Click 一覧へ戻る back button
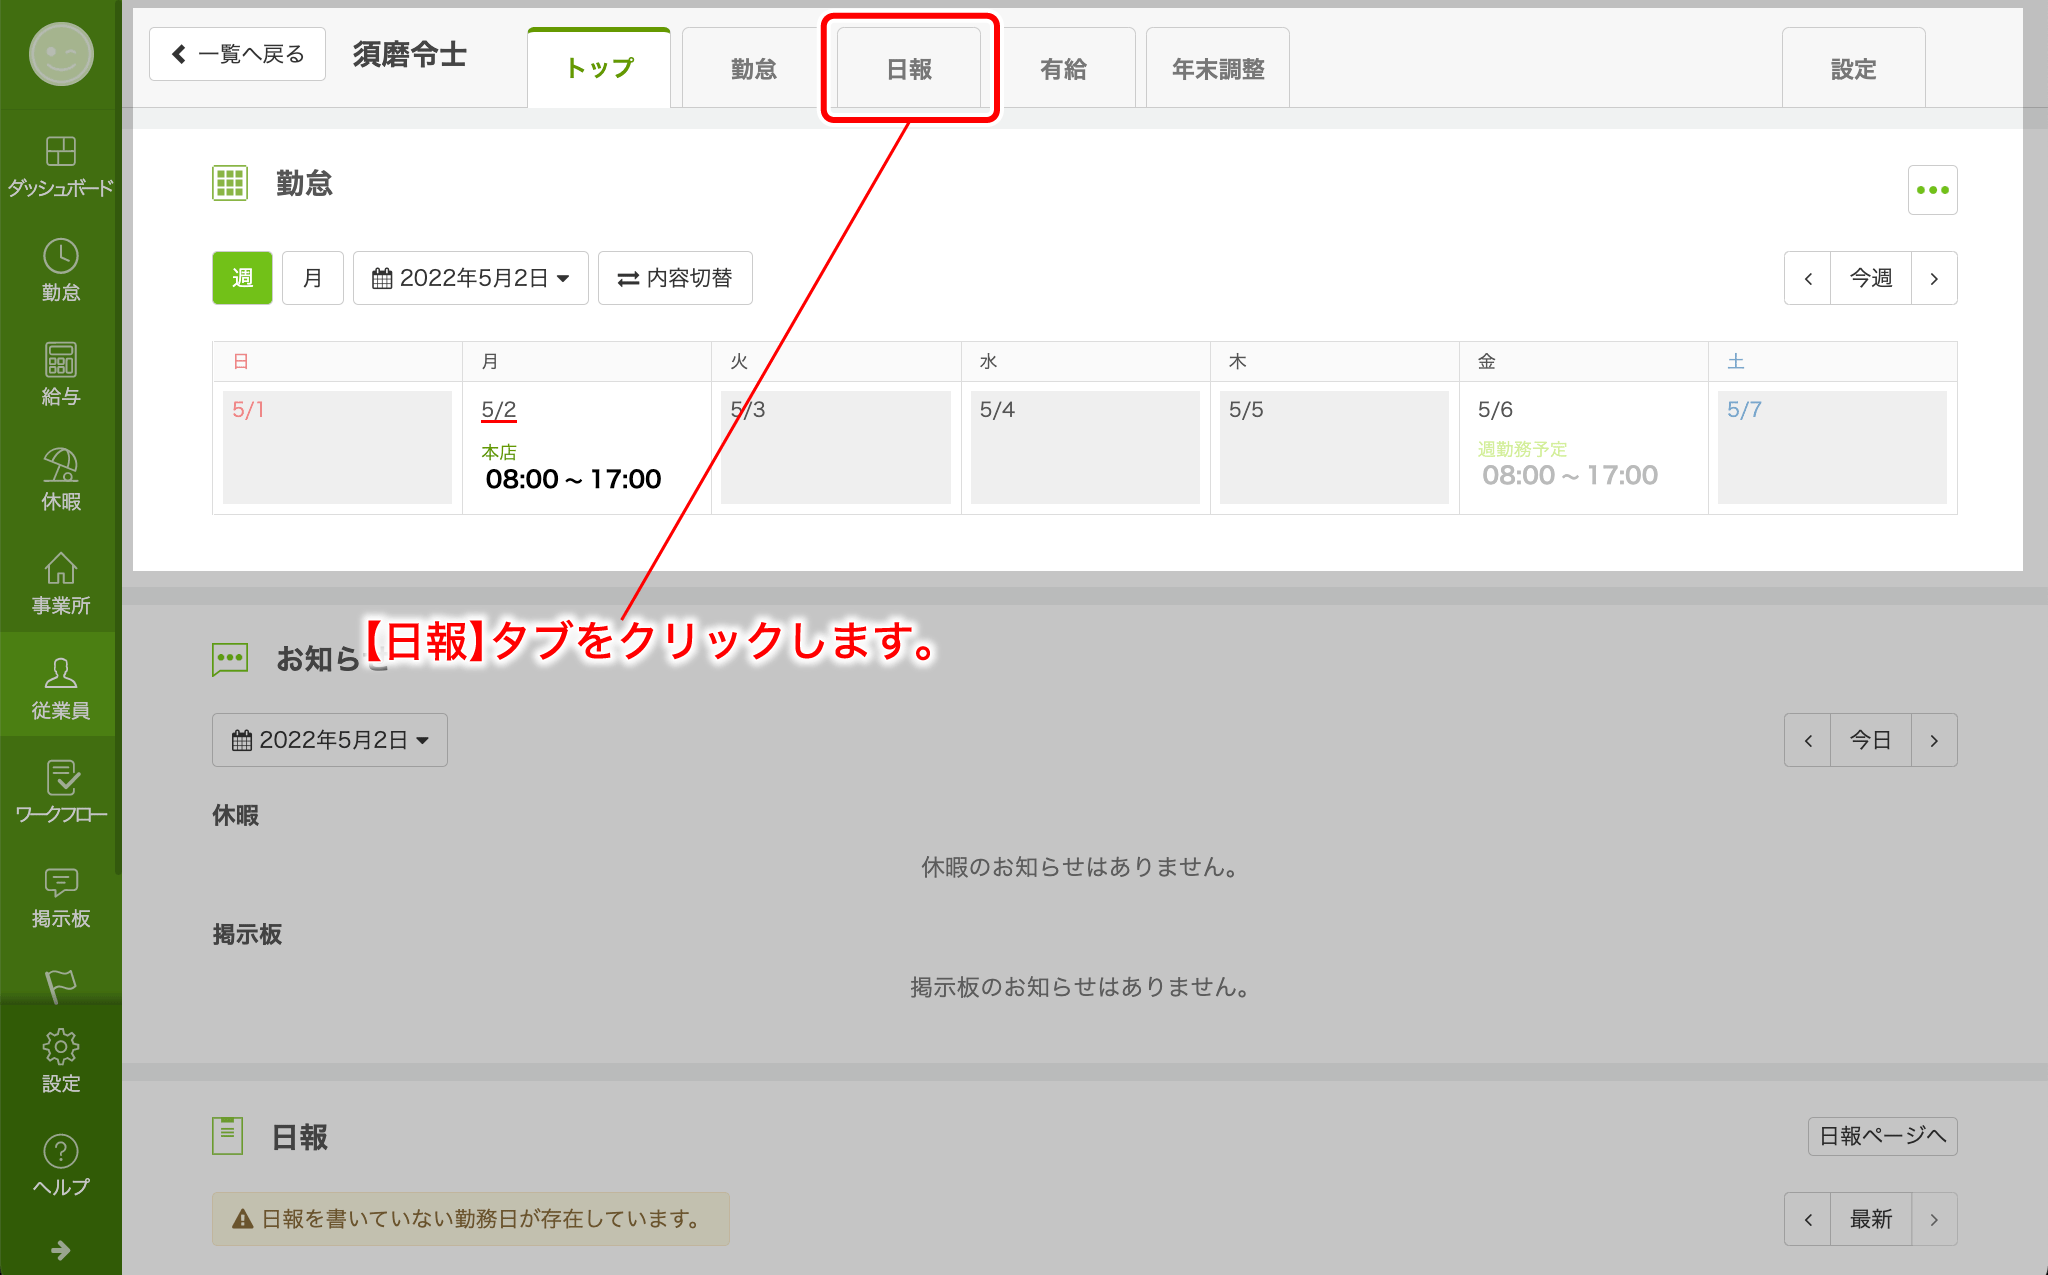Screen dimensions: 2048x1275 (237, 54)
